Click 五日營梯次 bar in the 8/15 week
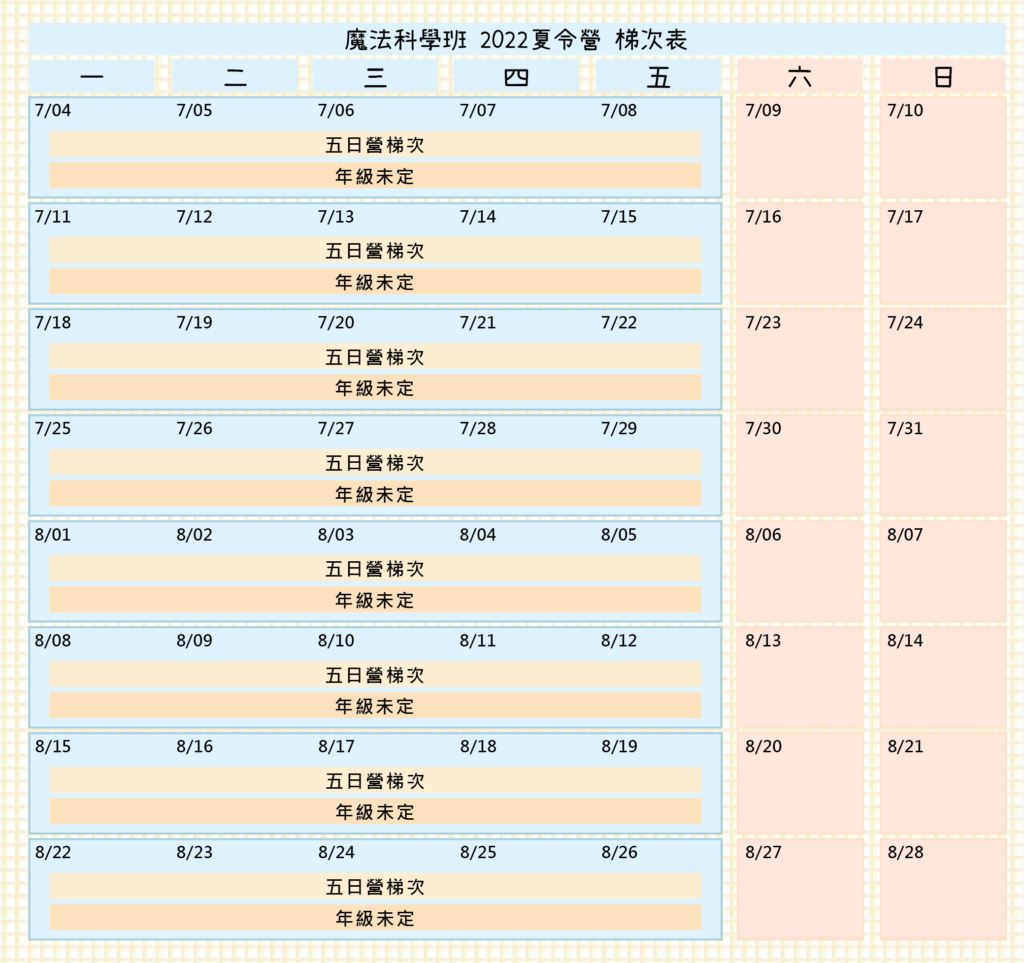Viewport: 1024px width, 963px height. pos(376,781)
